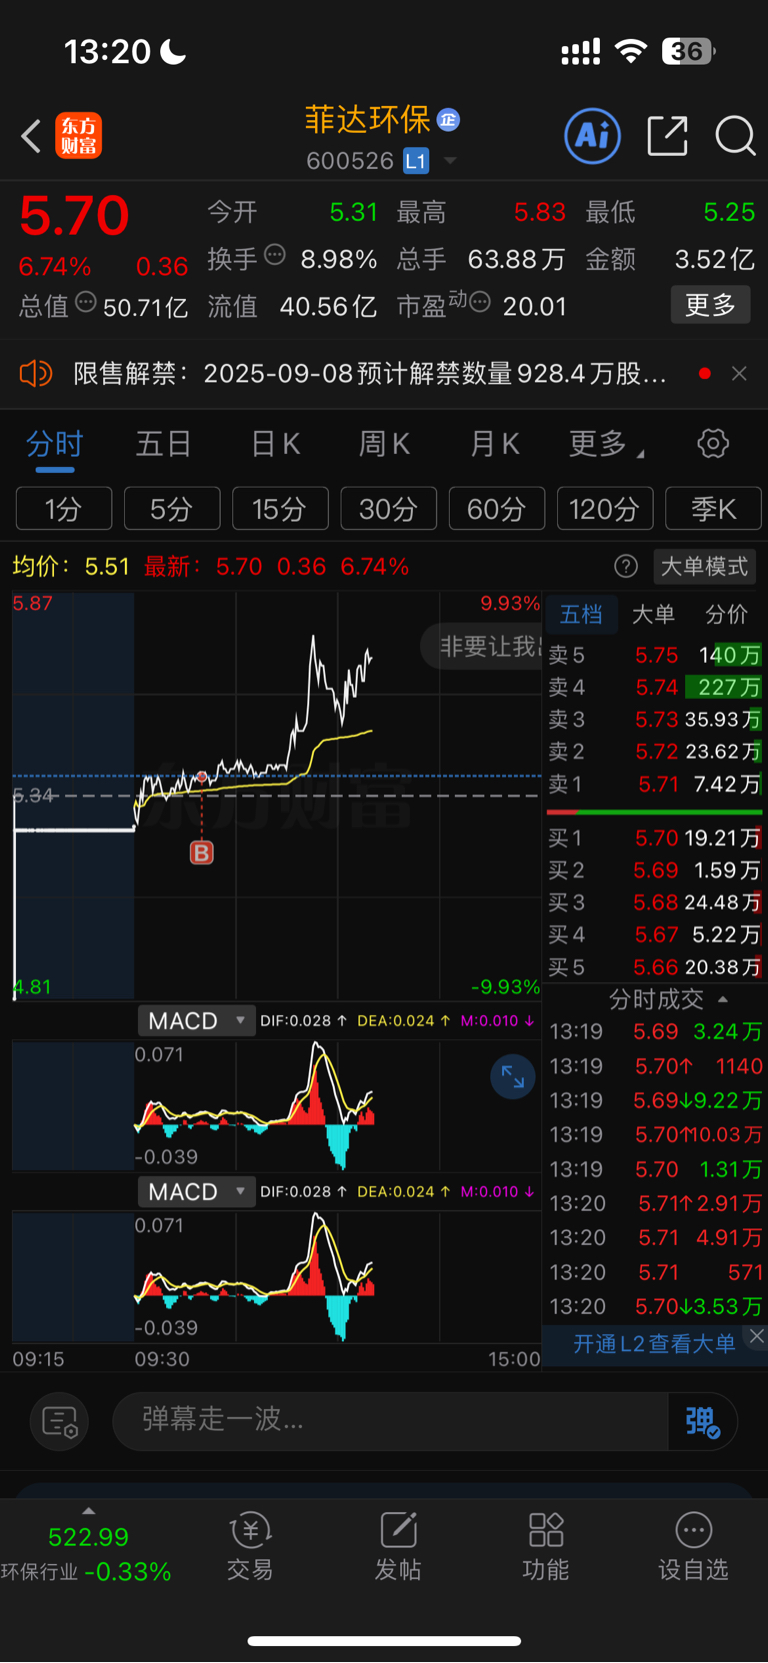Select the 卖5 5.75 order row
The width and height of the screenshot is (768, 1663).
[x=655, y=655]
